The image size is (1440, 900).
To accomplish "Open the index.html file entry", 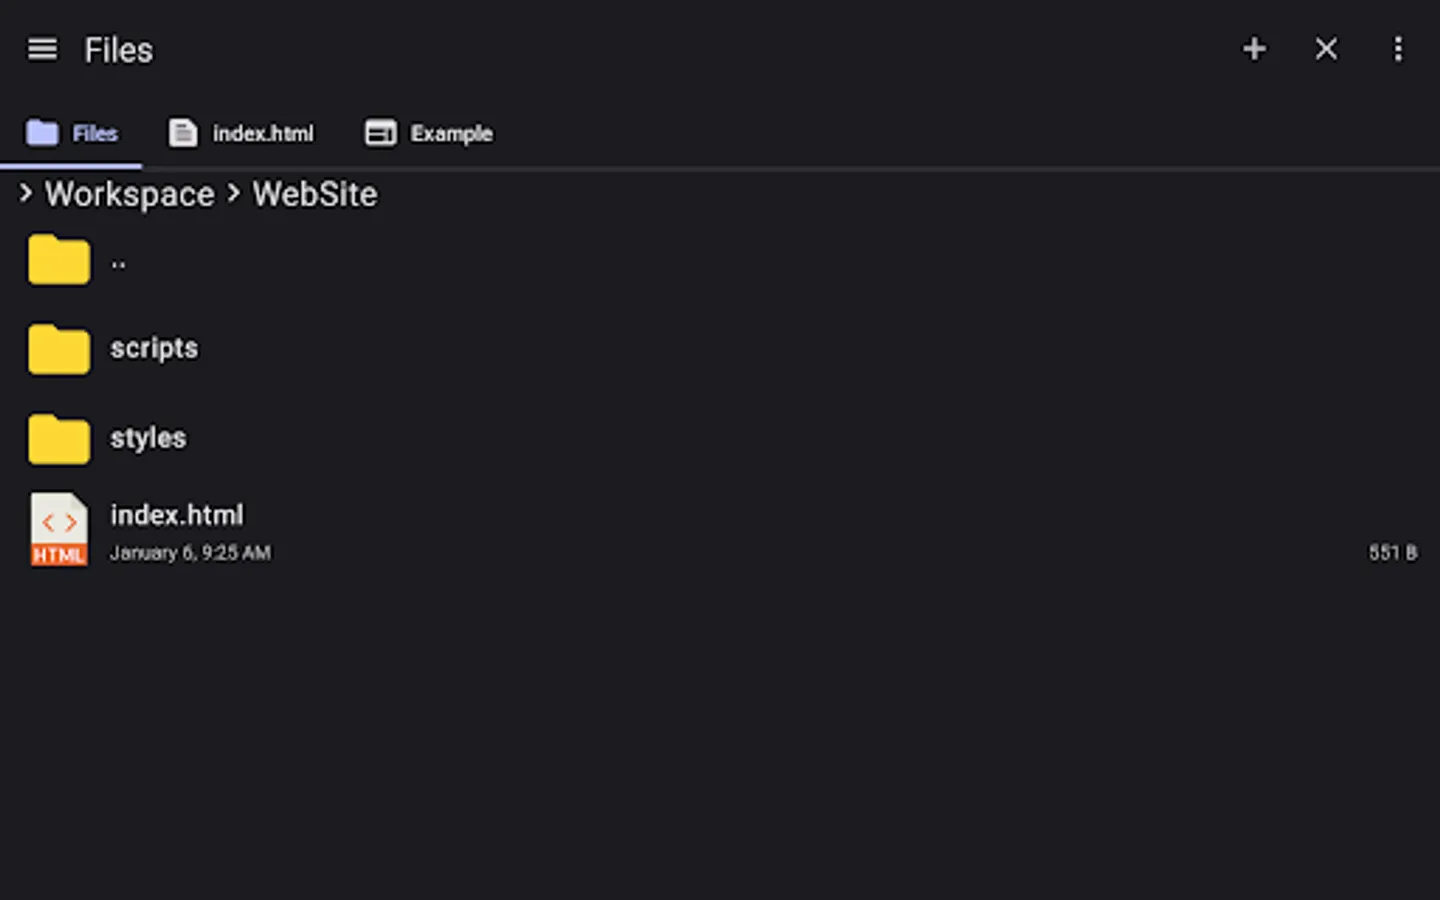I will coord(177,515).
